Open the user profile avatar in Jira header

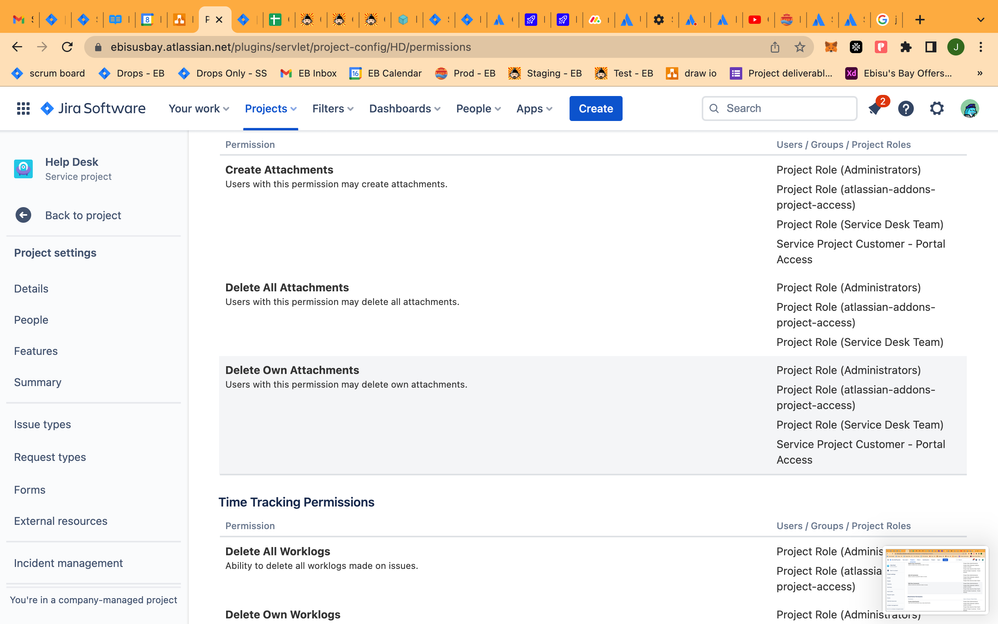point(969,108)
